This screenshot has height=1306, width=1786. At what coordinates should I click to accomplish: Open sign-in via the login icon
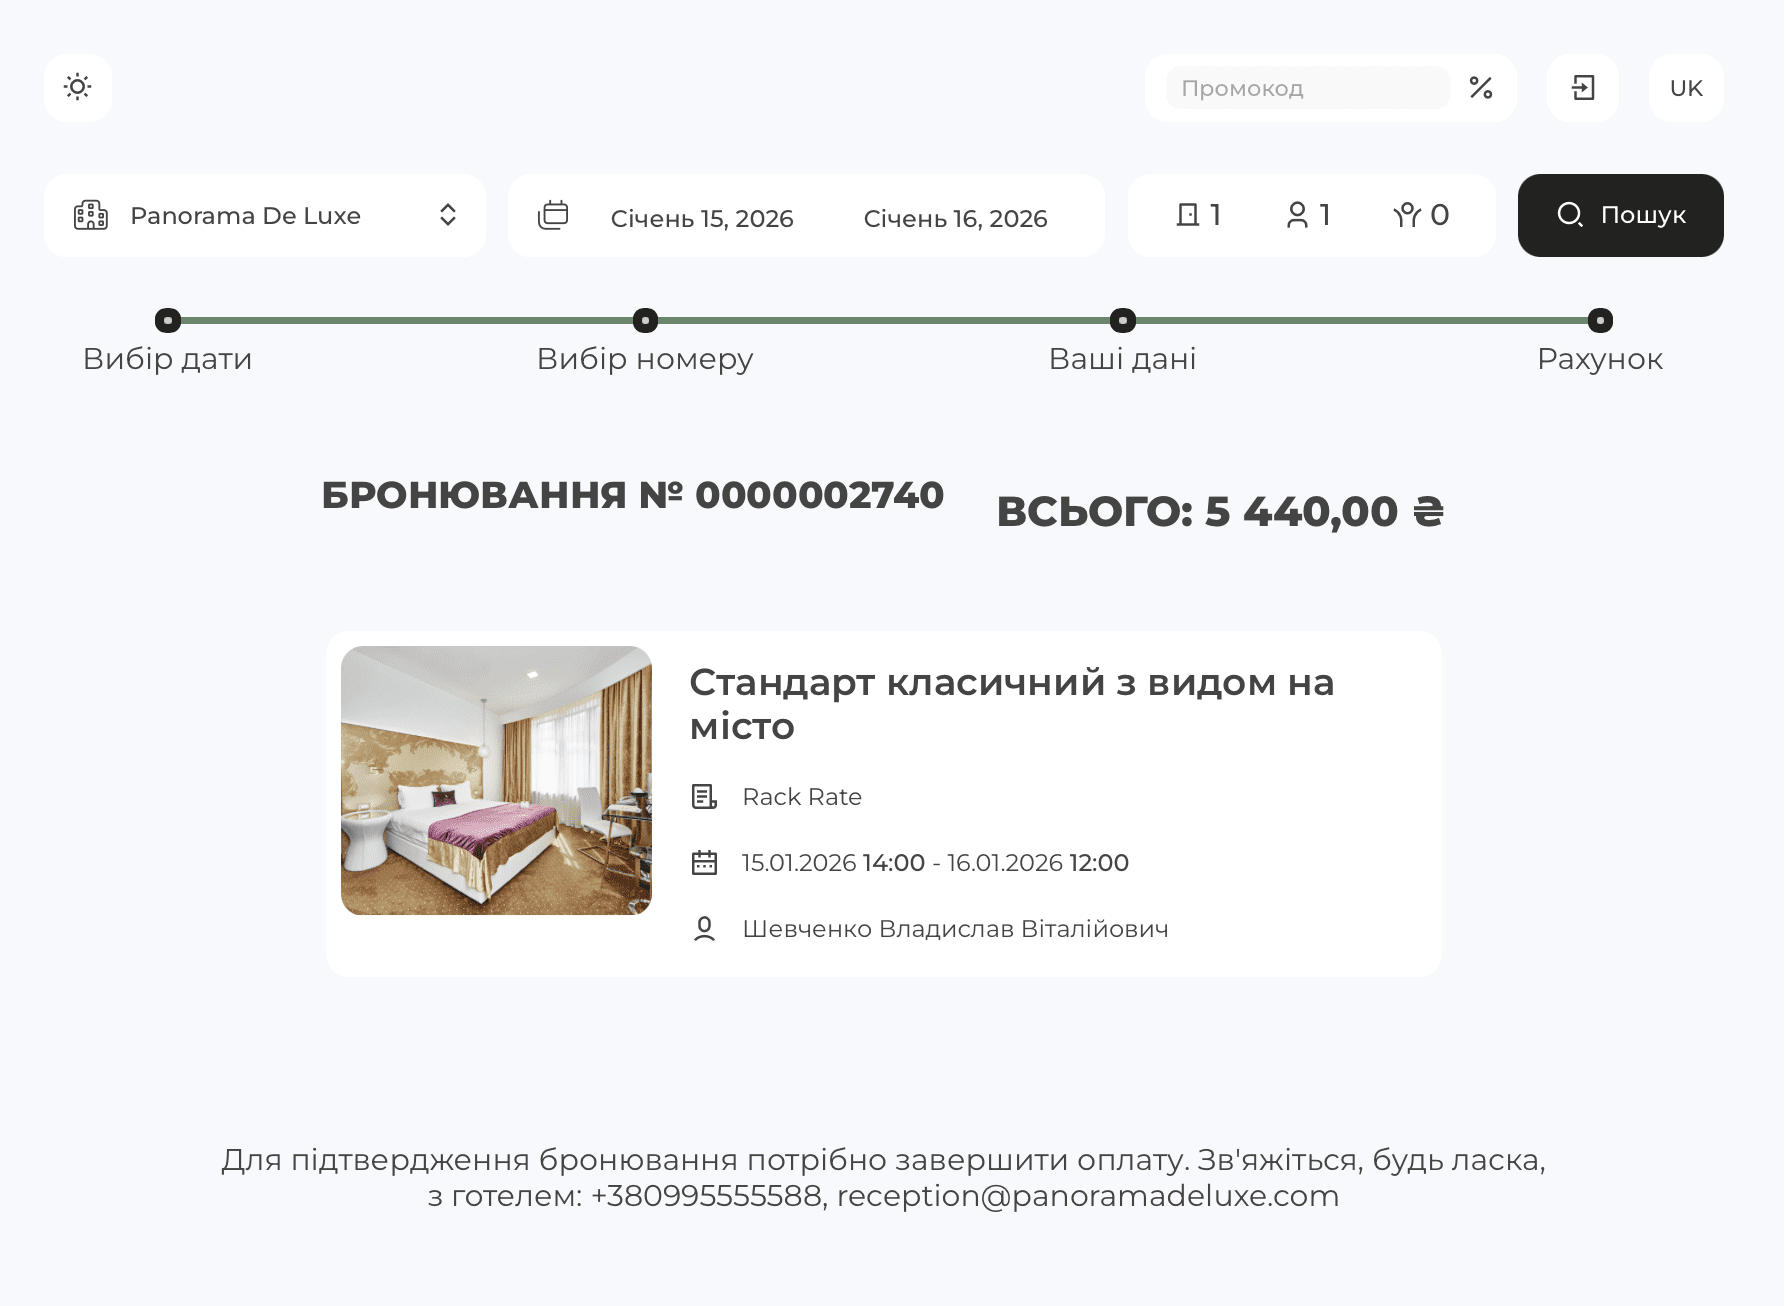tap(1583, 88)
